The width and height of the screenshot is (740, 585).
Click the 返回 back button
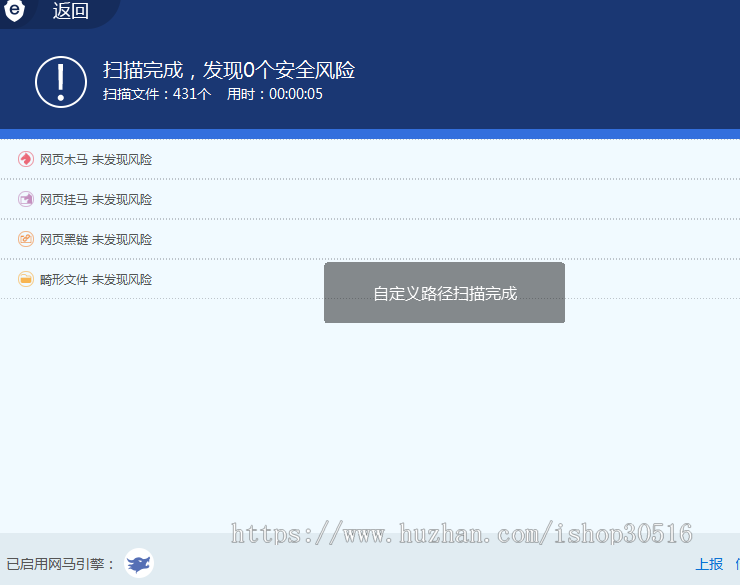click(70, 11)
